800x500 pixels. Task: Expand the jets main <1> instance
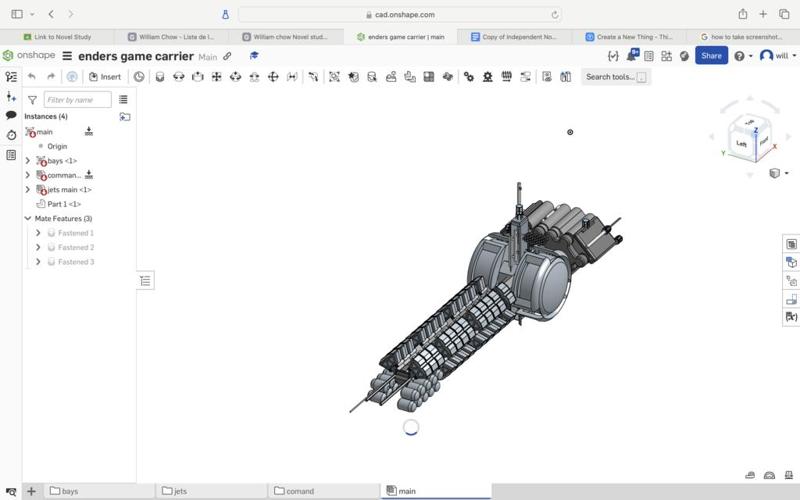click(28, 189)
